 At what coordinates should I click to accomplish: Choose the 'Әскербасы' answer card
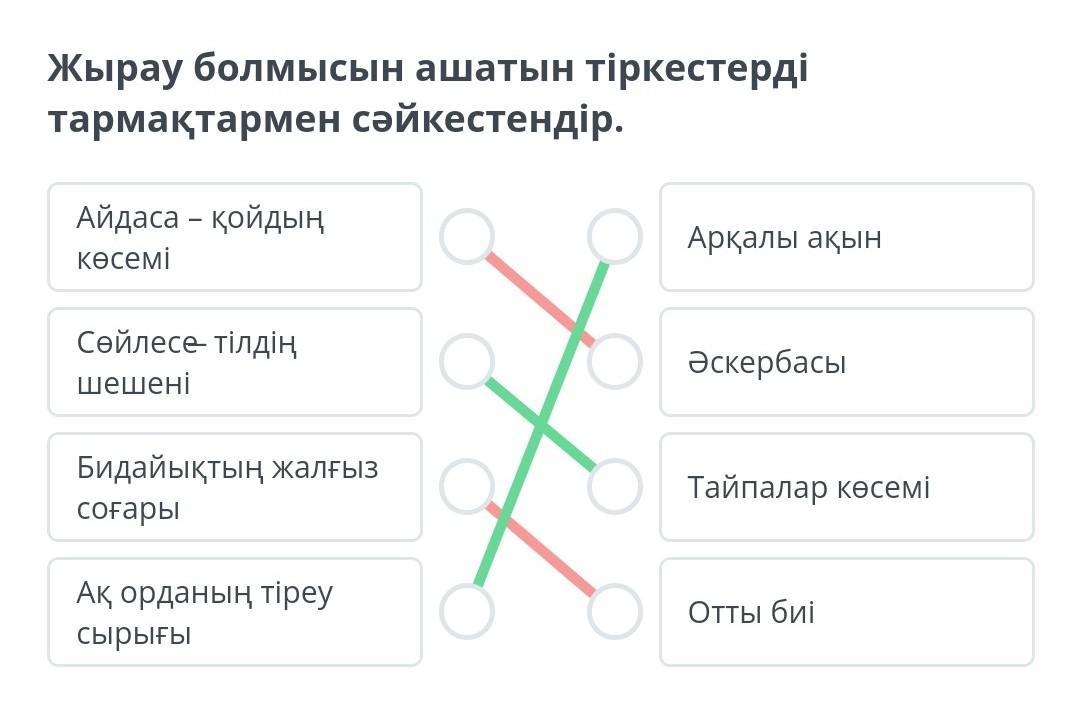(x=846, y=362)
